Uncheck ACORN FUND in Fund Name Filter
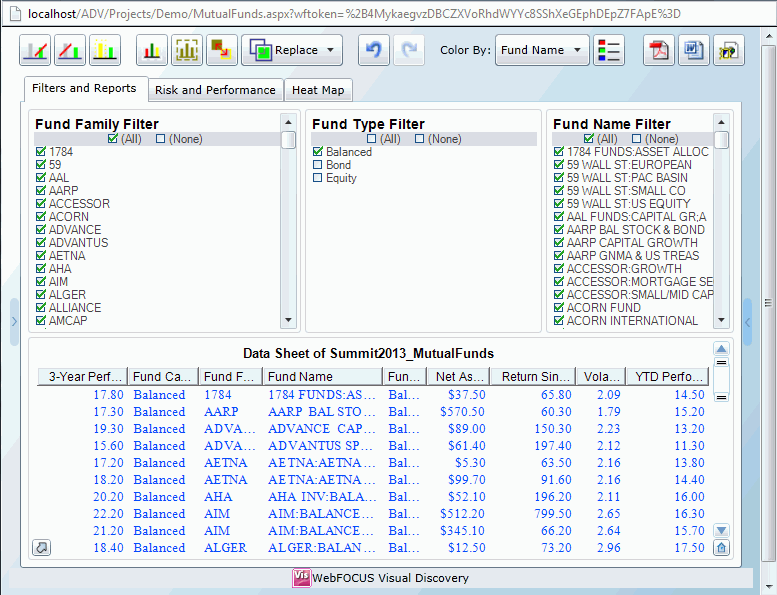The height and width of the screenshot is (595, 777). (559, 307)
